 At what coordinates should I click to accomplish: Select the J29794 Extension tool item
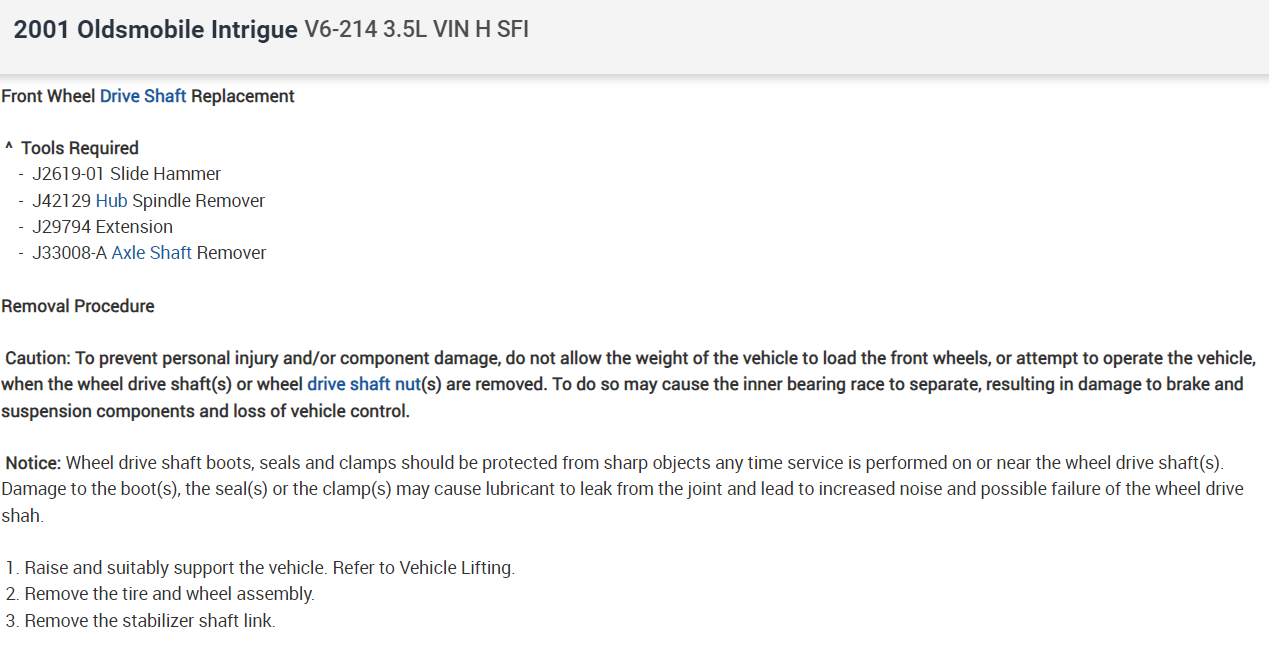tap(102, 227)
